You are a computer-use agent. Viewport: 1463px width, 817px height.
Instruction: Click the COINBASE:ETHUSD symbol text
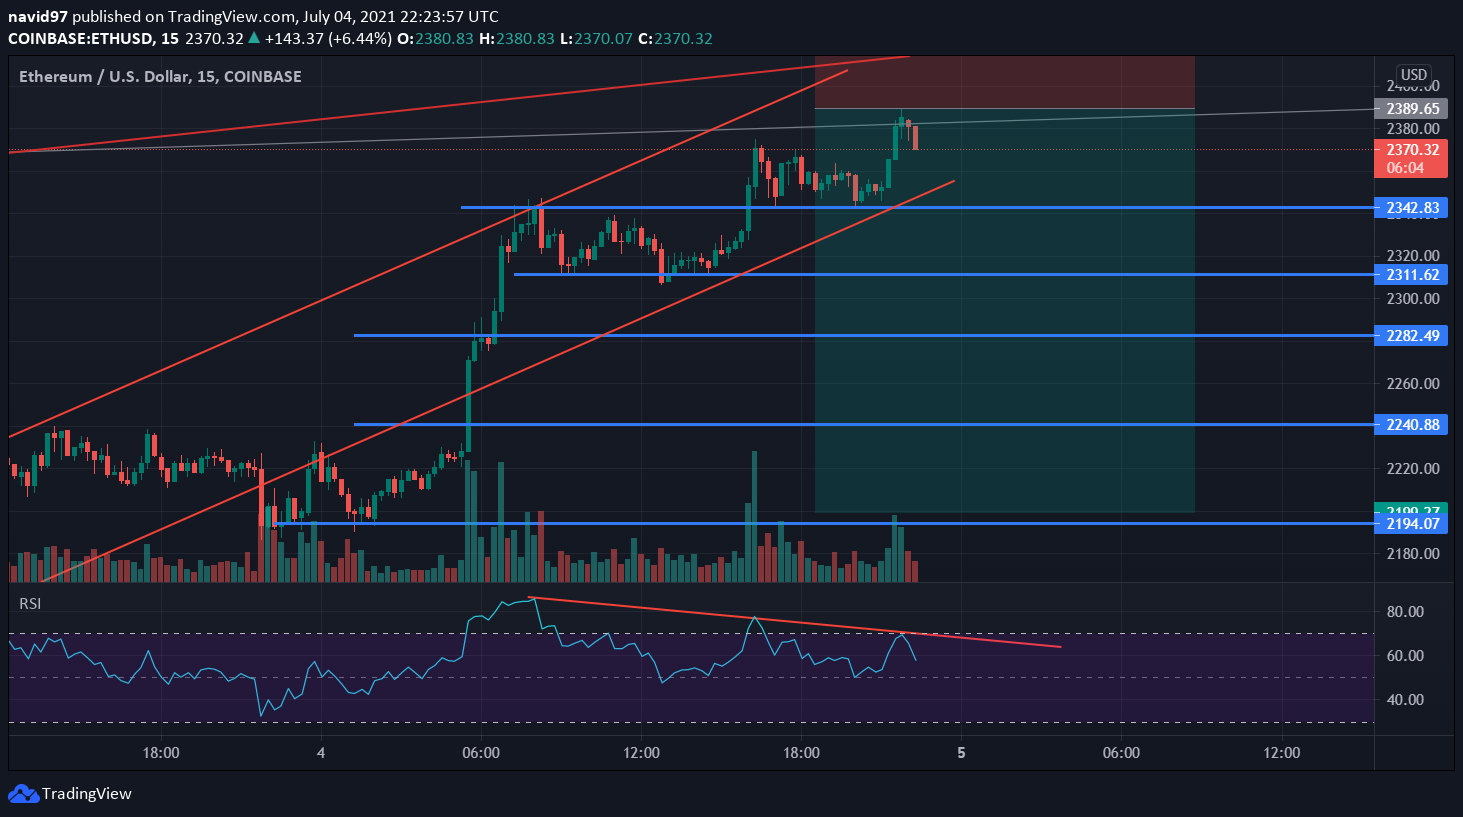point(80,38)
